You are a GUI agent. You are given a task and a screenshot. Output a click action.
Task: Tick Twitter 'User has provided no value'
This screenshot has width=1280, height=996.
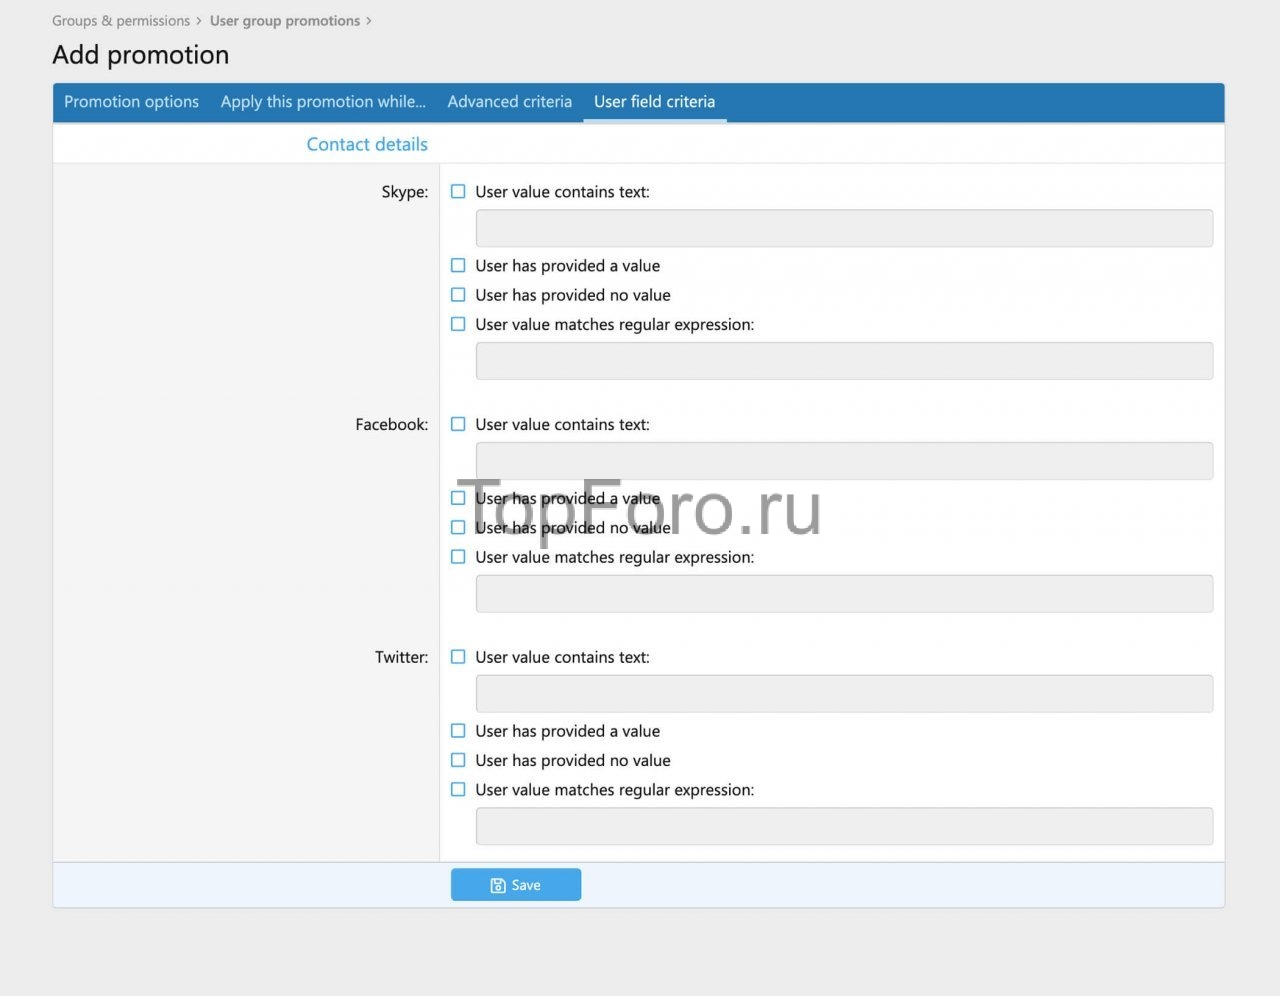pyautogui.click(x=458, y=760)
